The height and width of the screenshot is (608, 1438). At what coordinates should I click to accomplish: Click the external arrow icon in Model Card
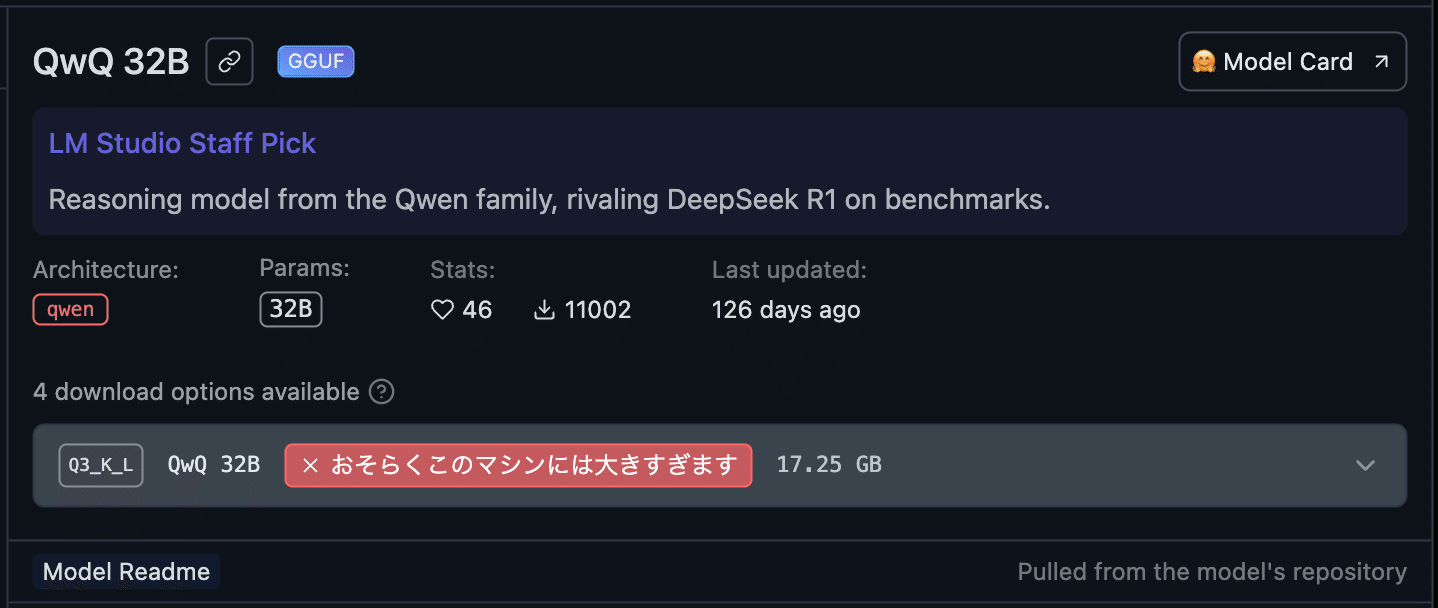pyautogui.click(x=1381, y=62)
